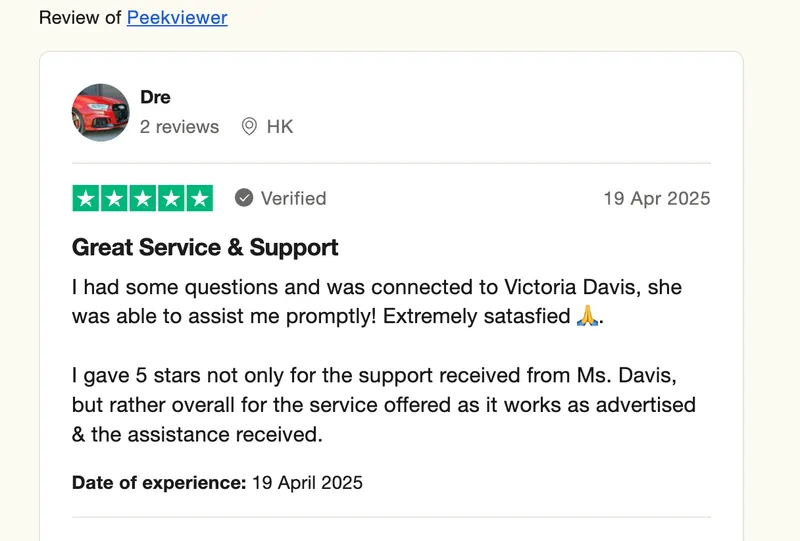Click the 19 Apr 2025 review date
Screen dimensions: 800x541
pyautogui.click(x=656, y=198)
